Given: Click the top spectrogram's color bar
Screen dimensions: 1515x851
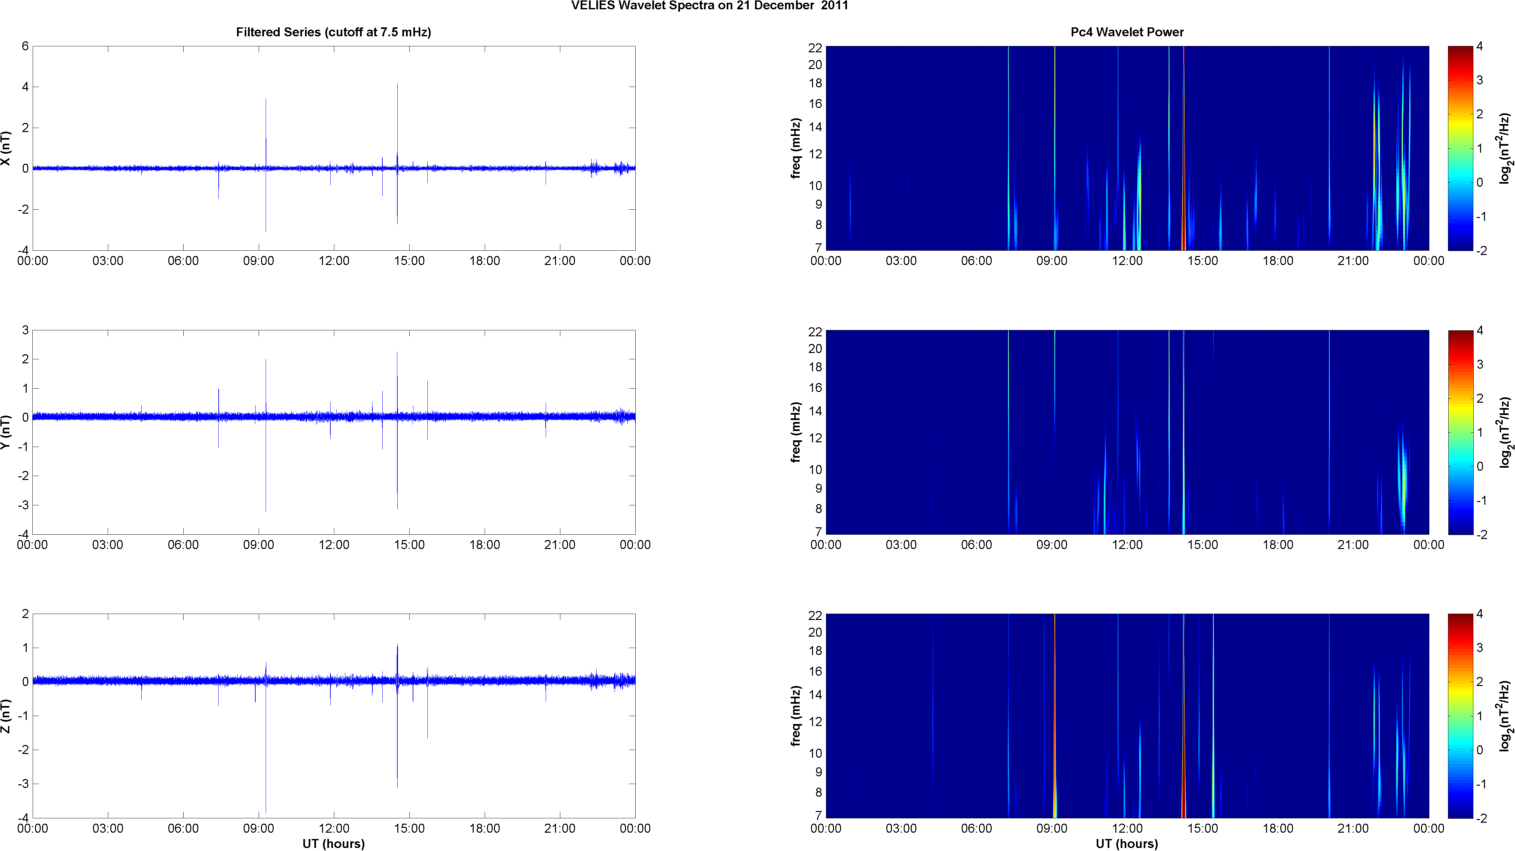Looking at the screenshot, I should point(1460,148).
